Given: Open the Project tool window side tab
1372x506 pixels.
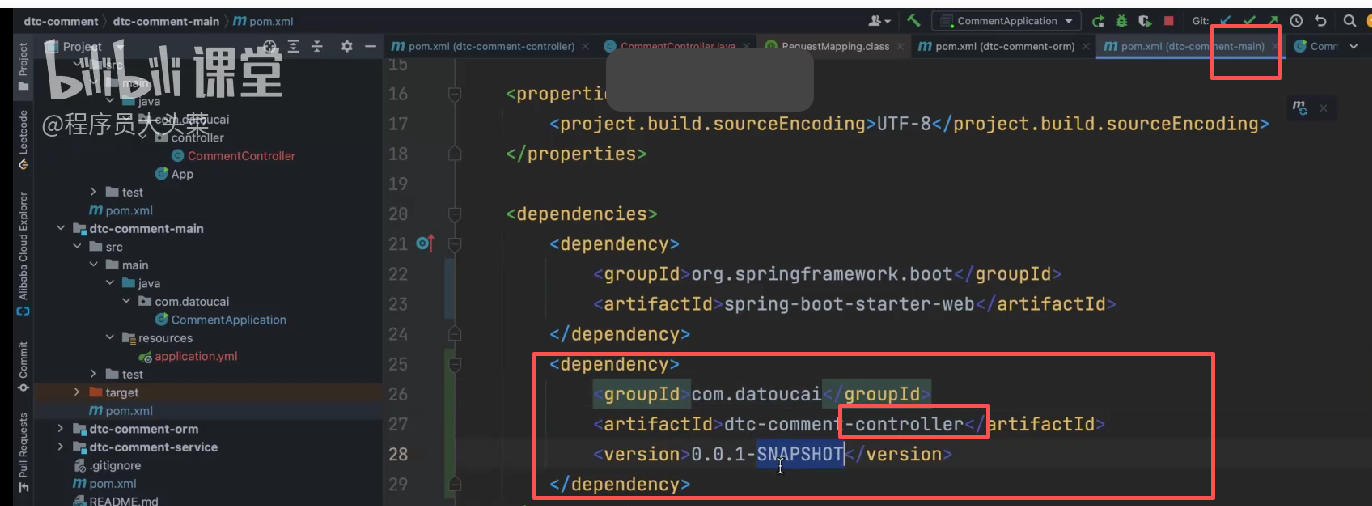Looking at the screenshot, I should tap(22, 66).
